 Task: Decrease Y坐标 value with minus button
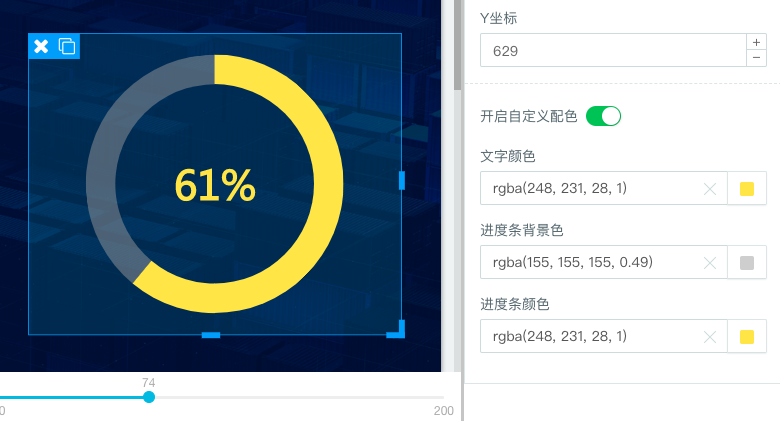pos(756,58)
